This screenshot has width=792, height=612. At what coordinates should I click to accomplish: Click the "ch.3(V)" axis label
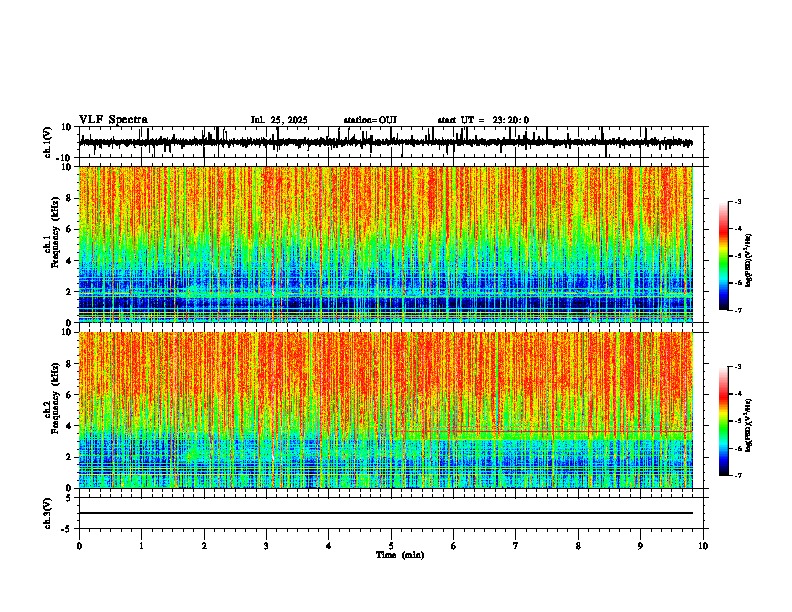(48, 514)
